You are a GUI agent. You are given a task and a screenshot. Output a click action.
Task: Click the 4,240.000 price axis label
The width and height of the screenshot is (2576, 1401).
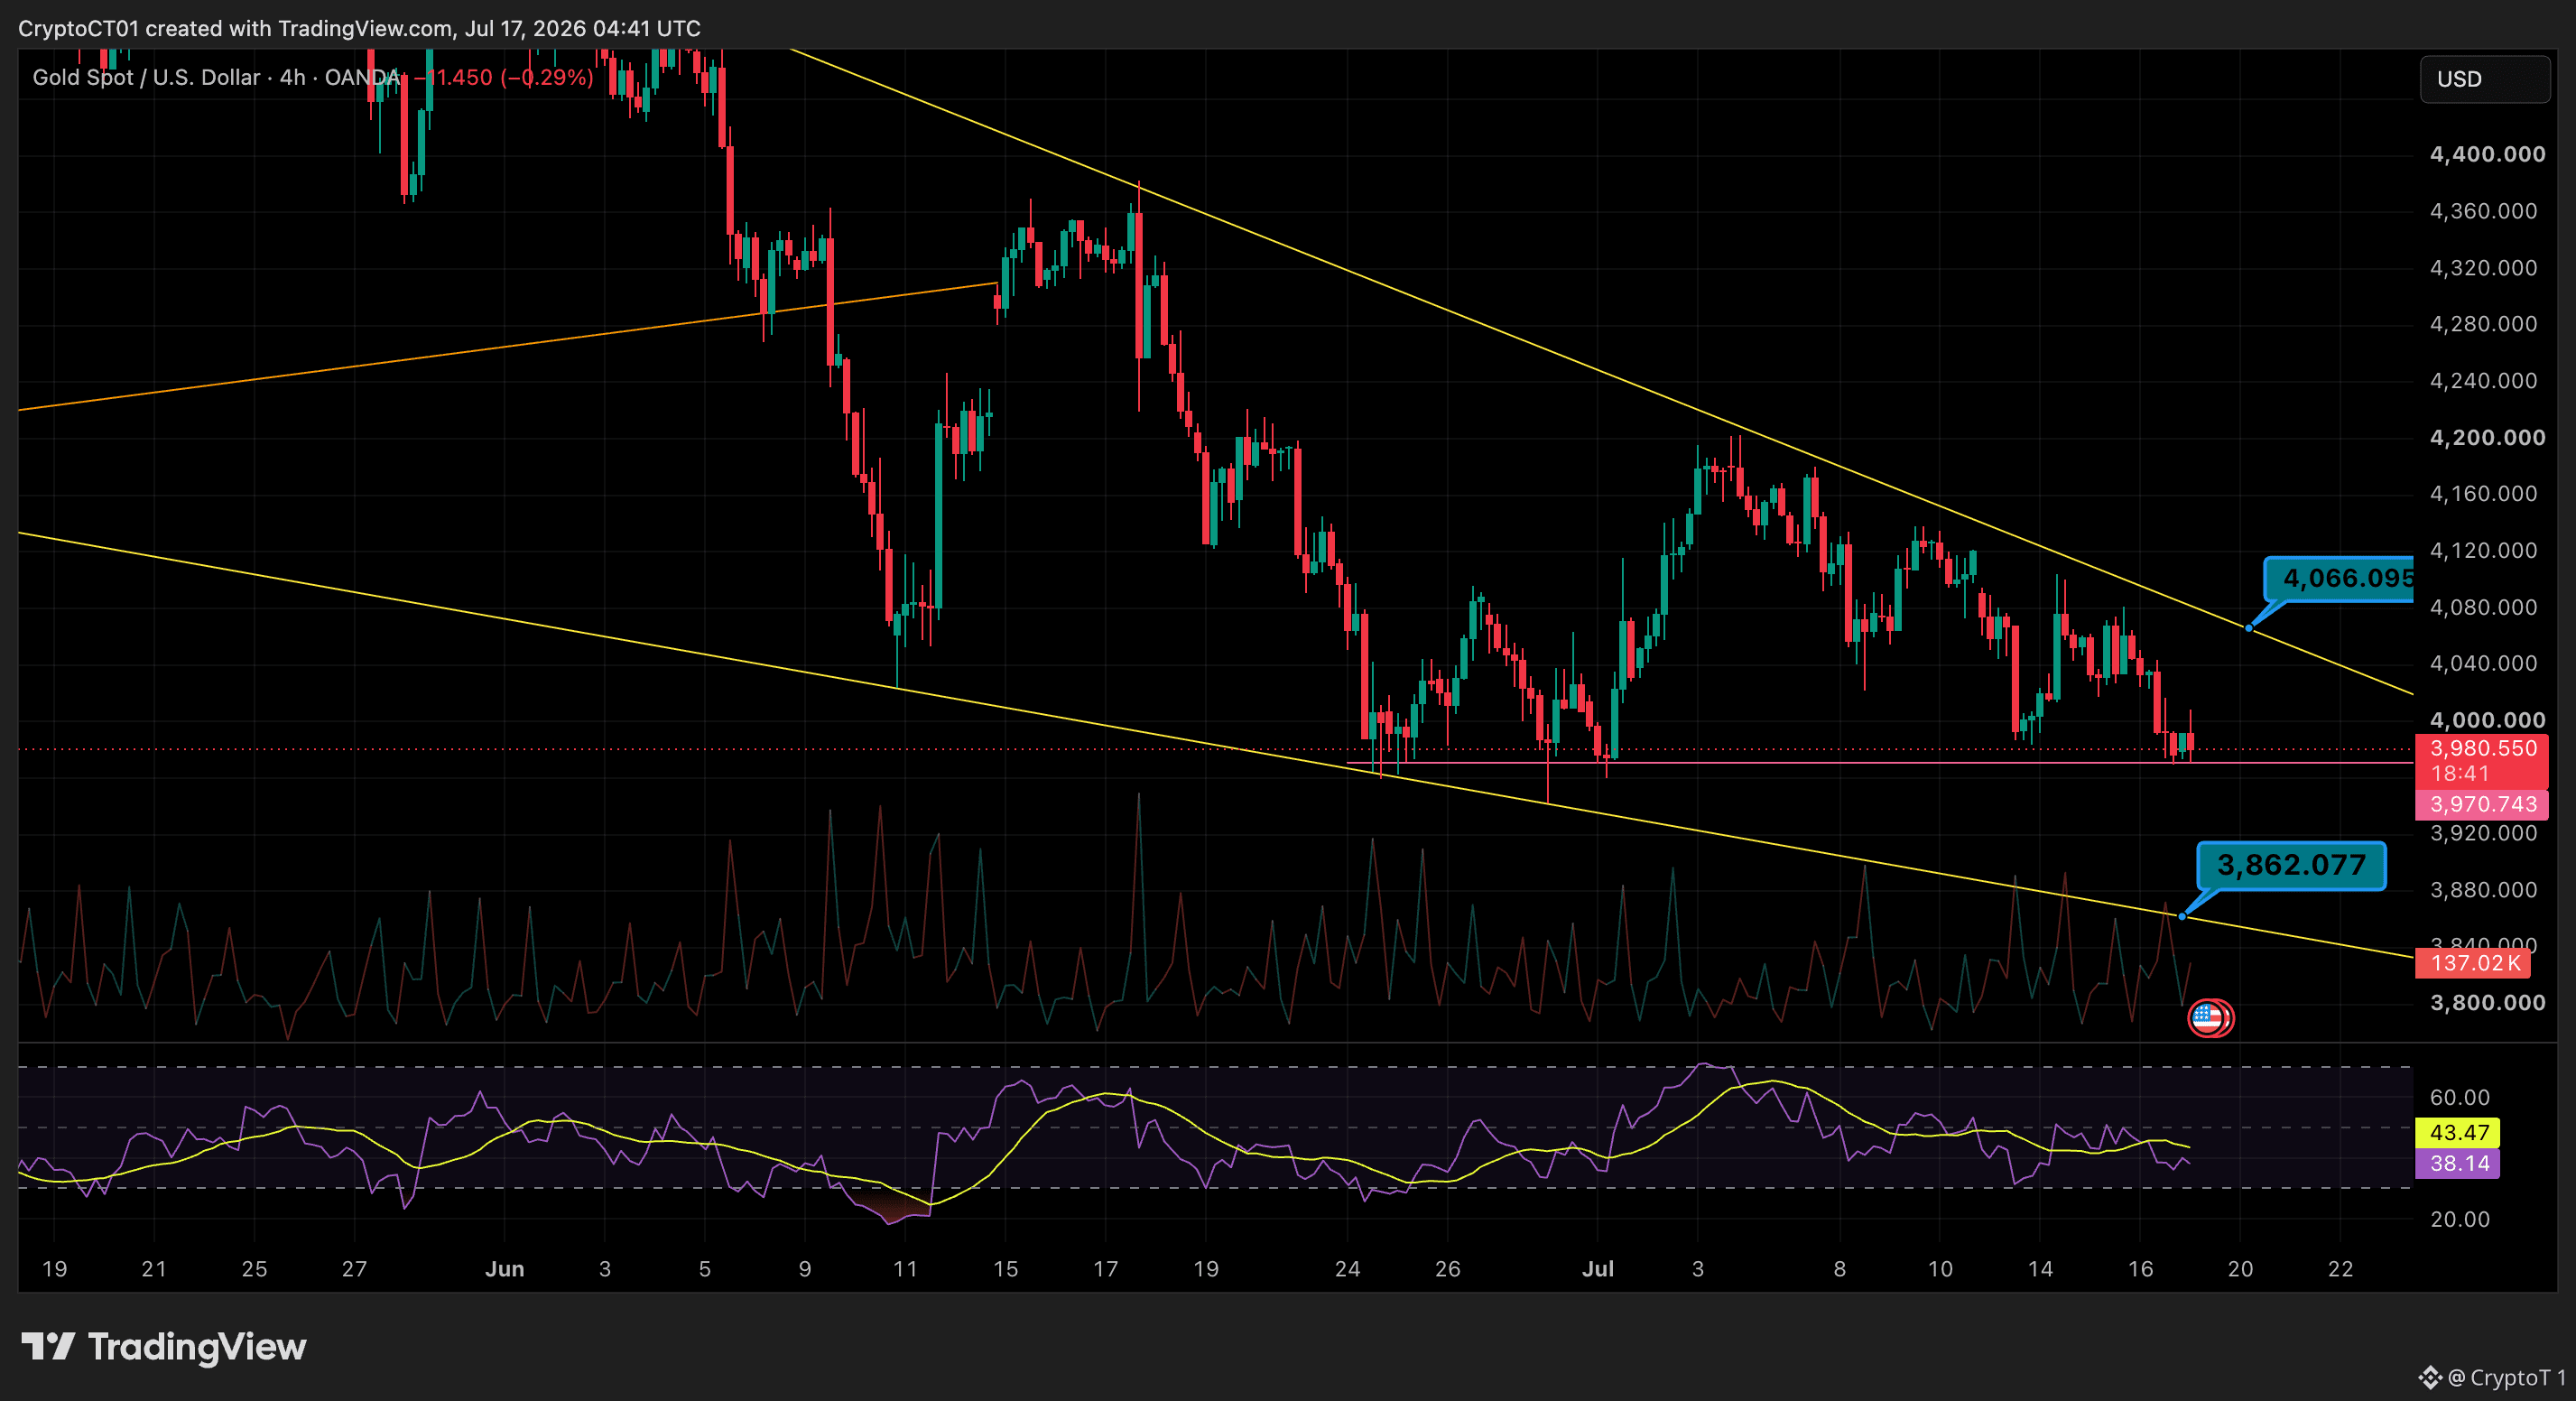(2484, 381)
